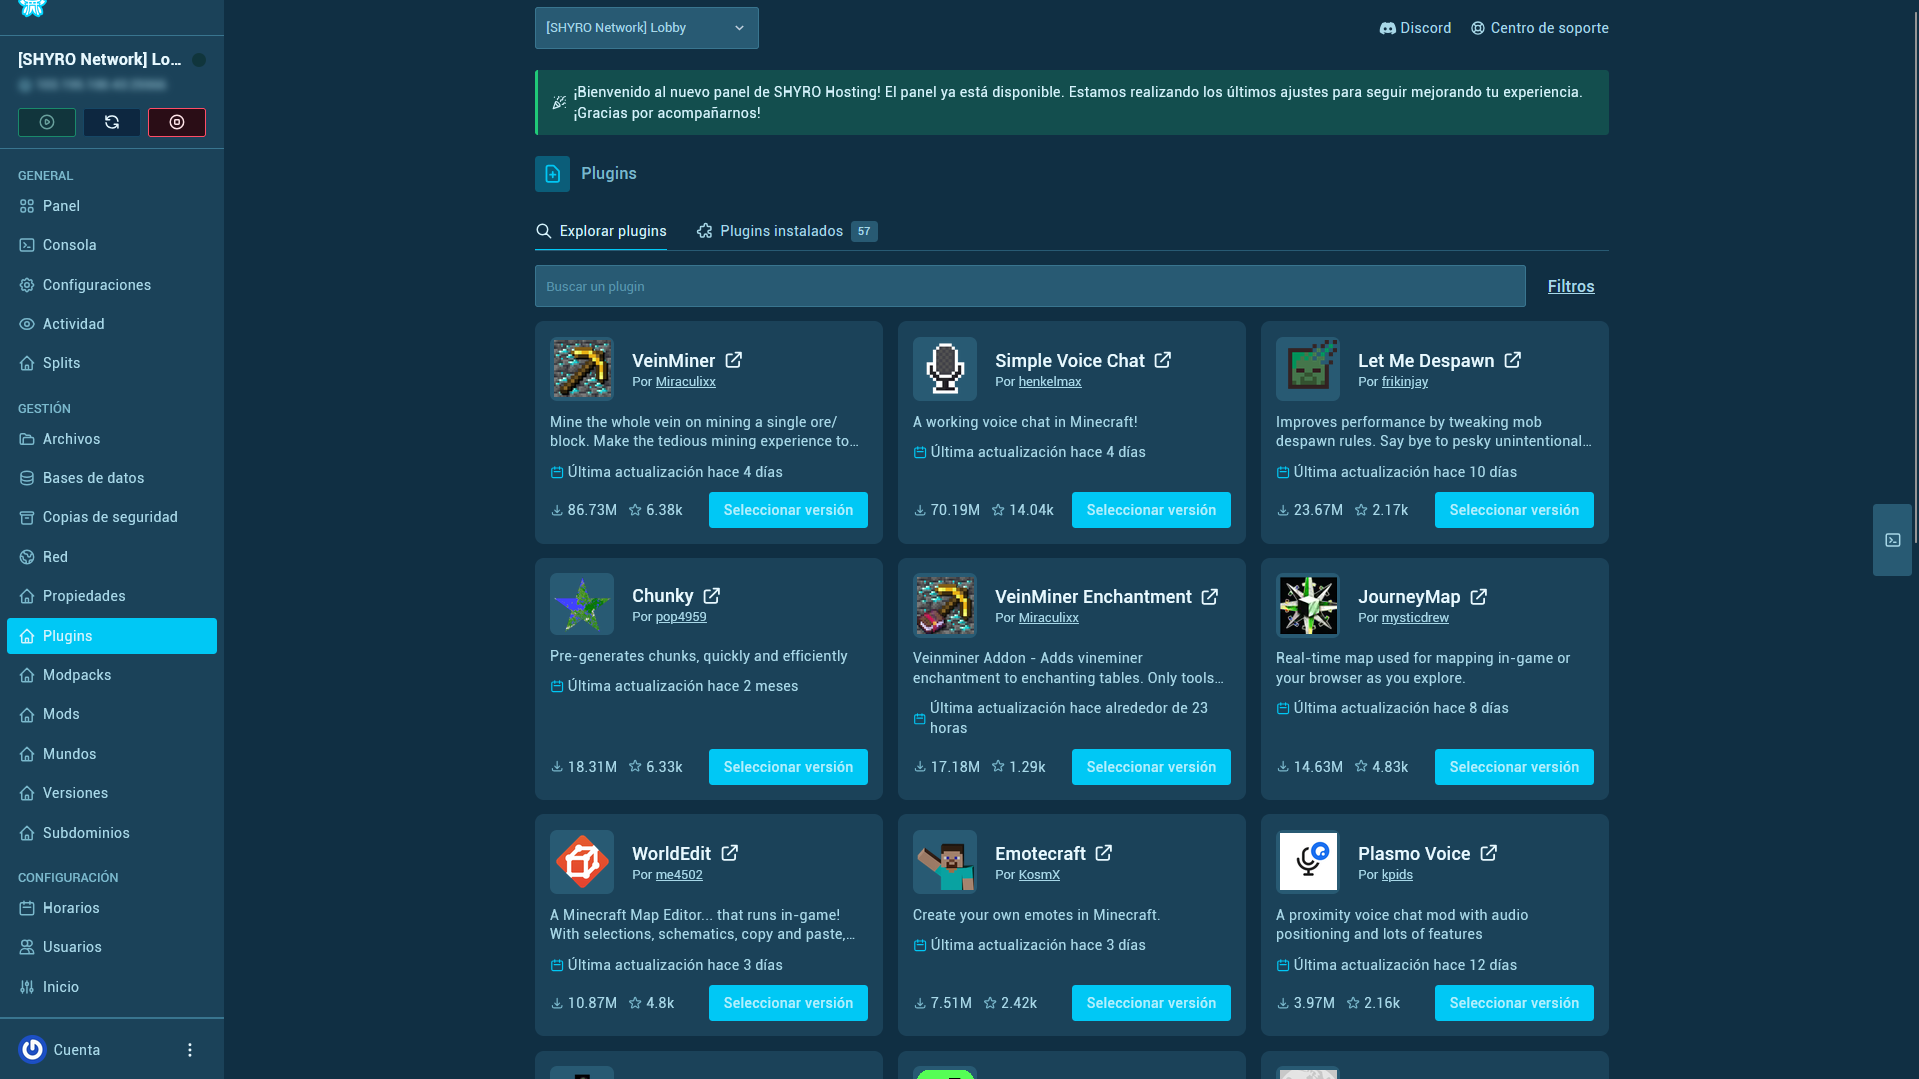Open Archivos in the sidebar
The height and width of the screenshot is (1079, 1919).
[112, 439]
